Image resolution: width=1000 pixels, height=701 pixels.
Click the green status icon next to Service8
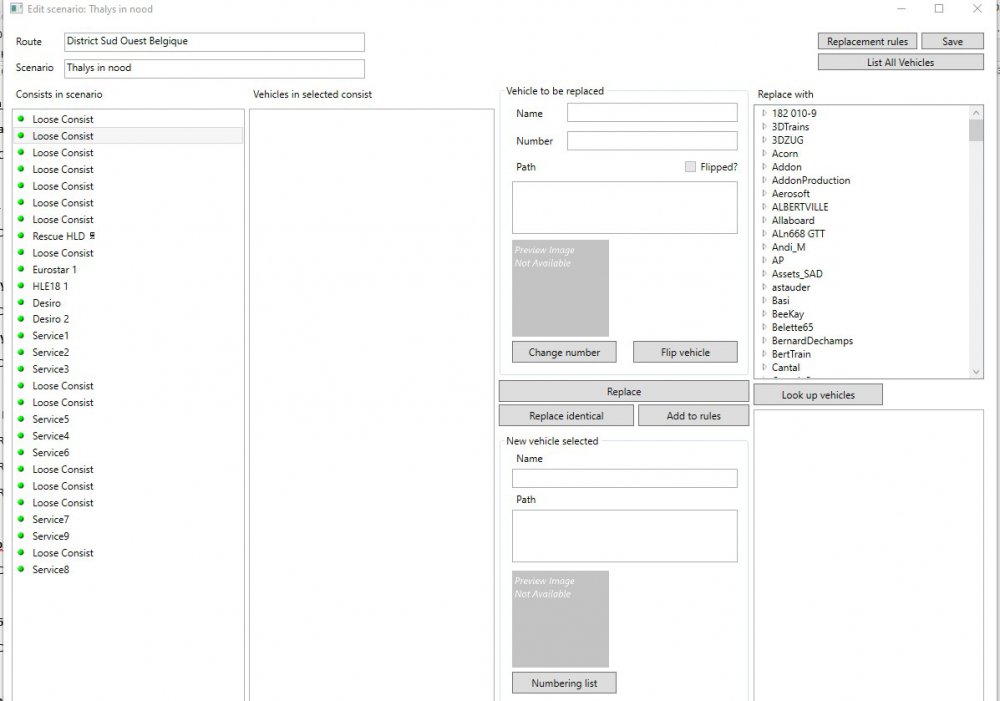pyautogui.click(x=22, y=569)
